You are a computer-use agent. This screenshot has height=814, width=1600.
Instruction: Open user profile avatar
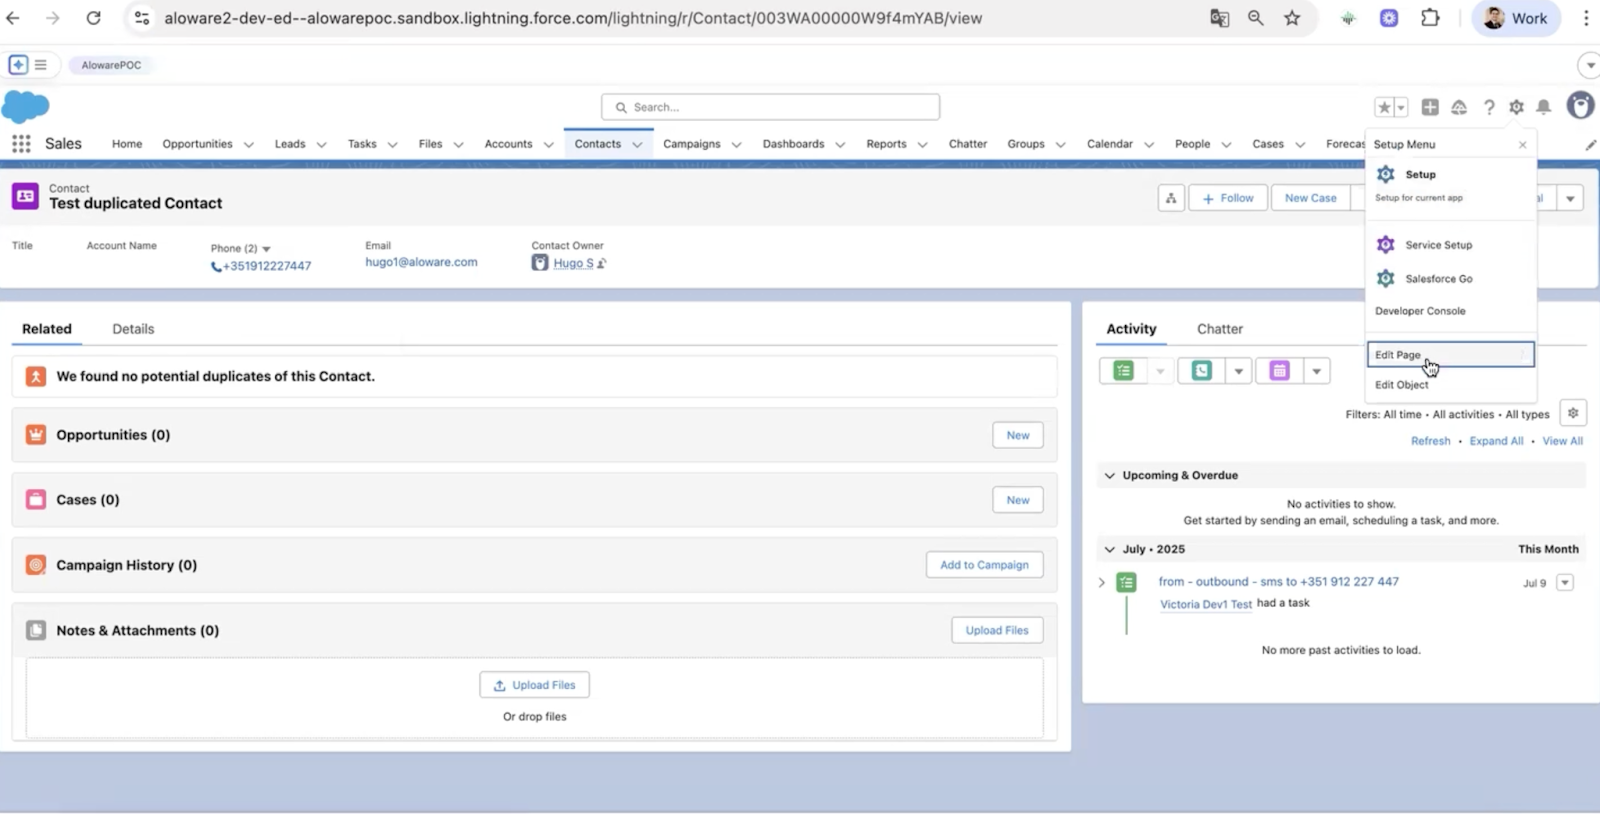[1580, 106]
